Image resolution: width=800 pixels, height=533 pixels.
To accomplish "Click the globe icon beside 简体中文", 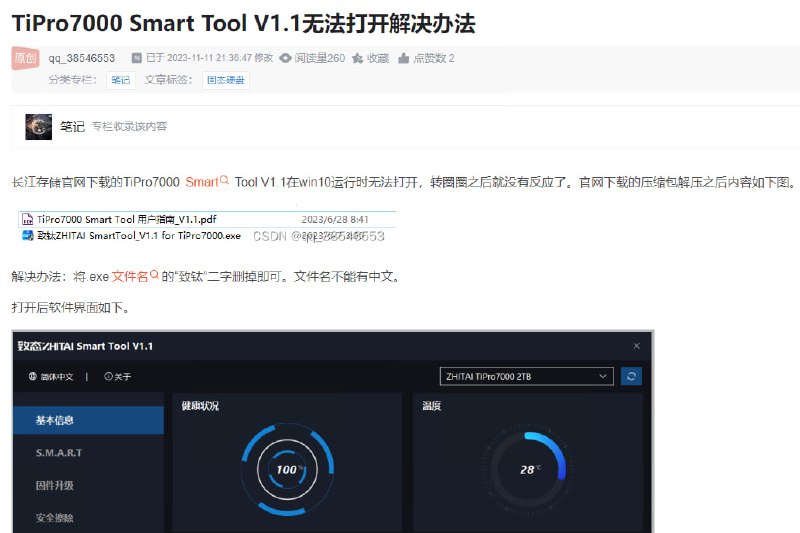I will click(x=33, y=376).
